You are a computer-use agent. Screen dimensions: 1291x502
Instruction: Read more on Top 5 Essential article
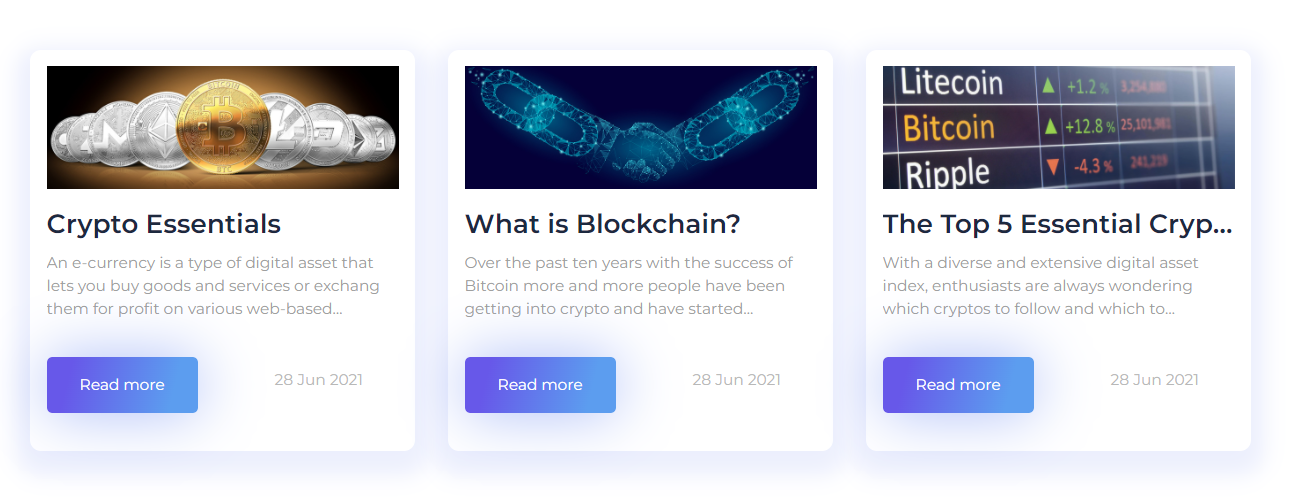coord(958,385)
